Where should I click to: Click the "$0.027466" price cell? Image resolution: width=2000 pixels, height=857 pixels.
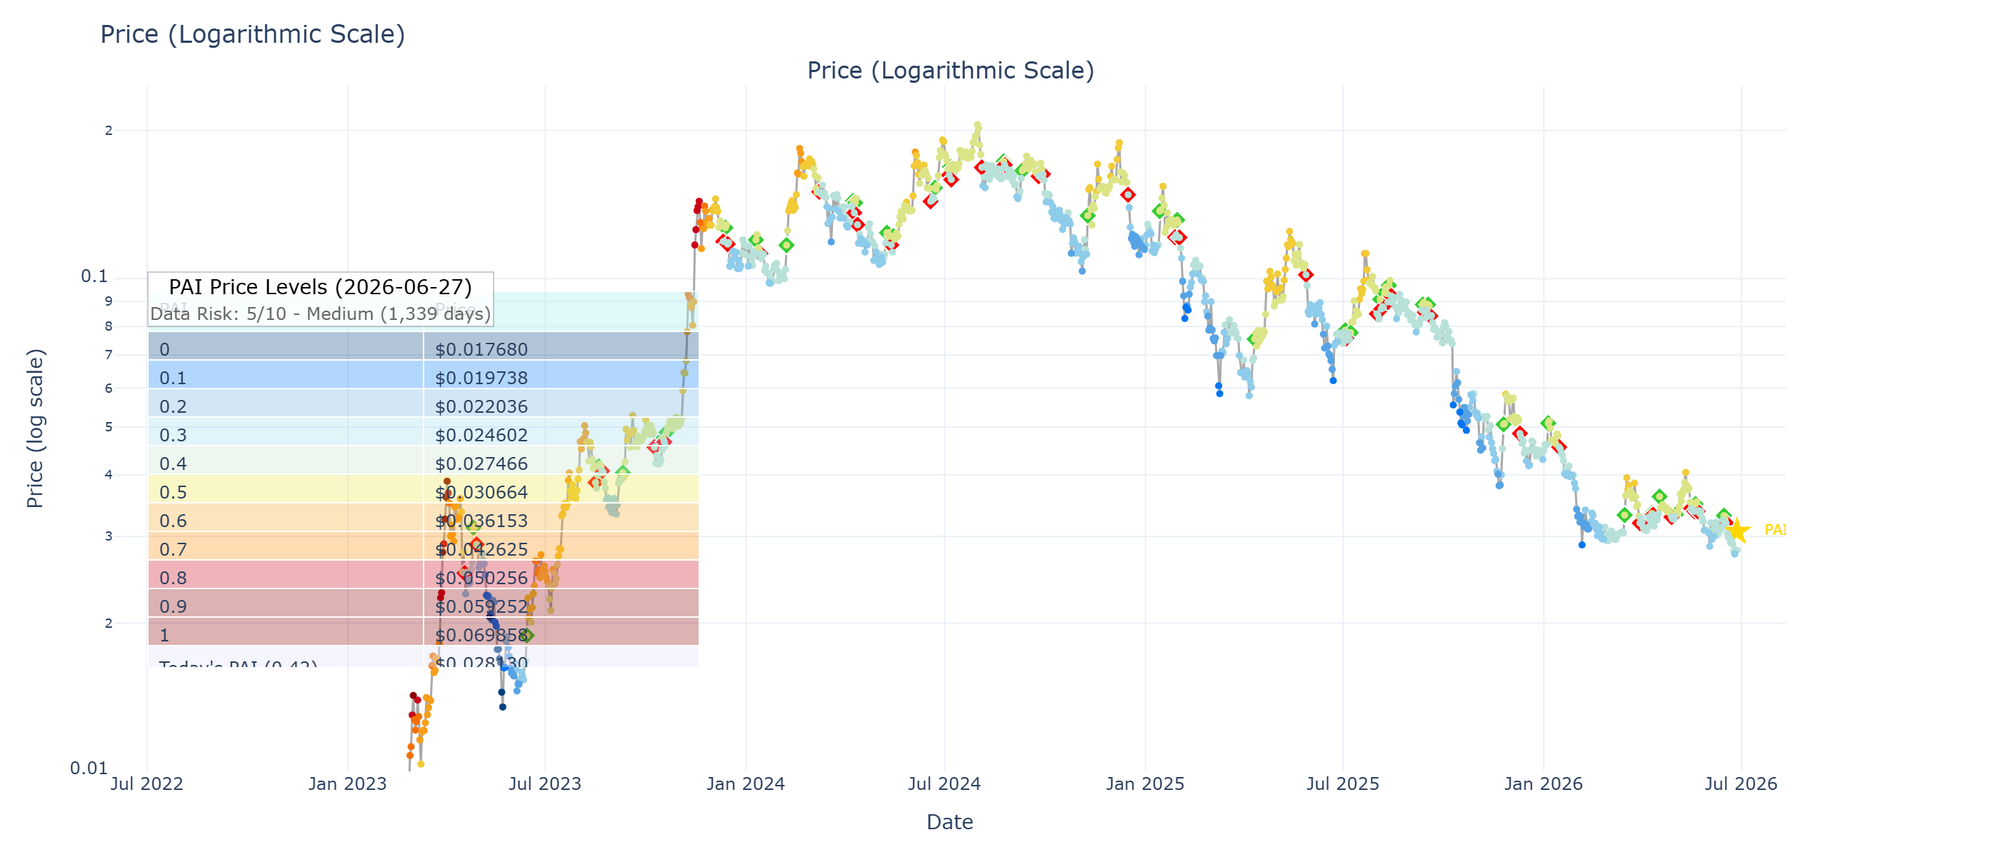point(561,460)
